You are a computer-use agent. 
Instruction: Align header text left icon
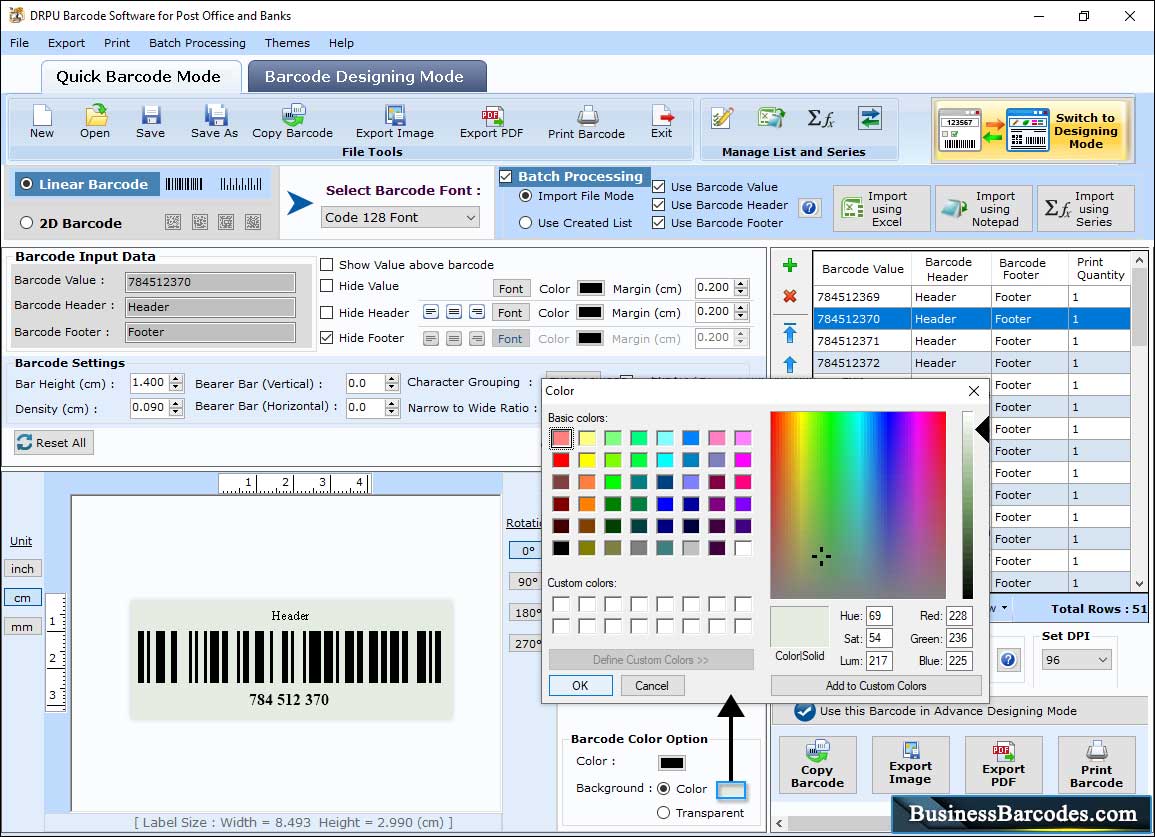[x=431, y=312]
